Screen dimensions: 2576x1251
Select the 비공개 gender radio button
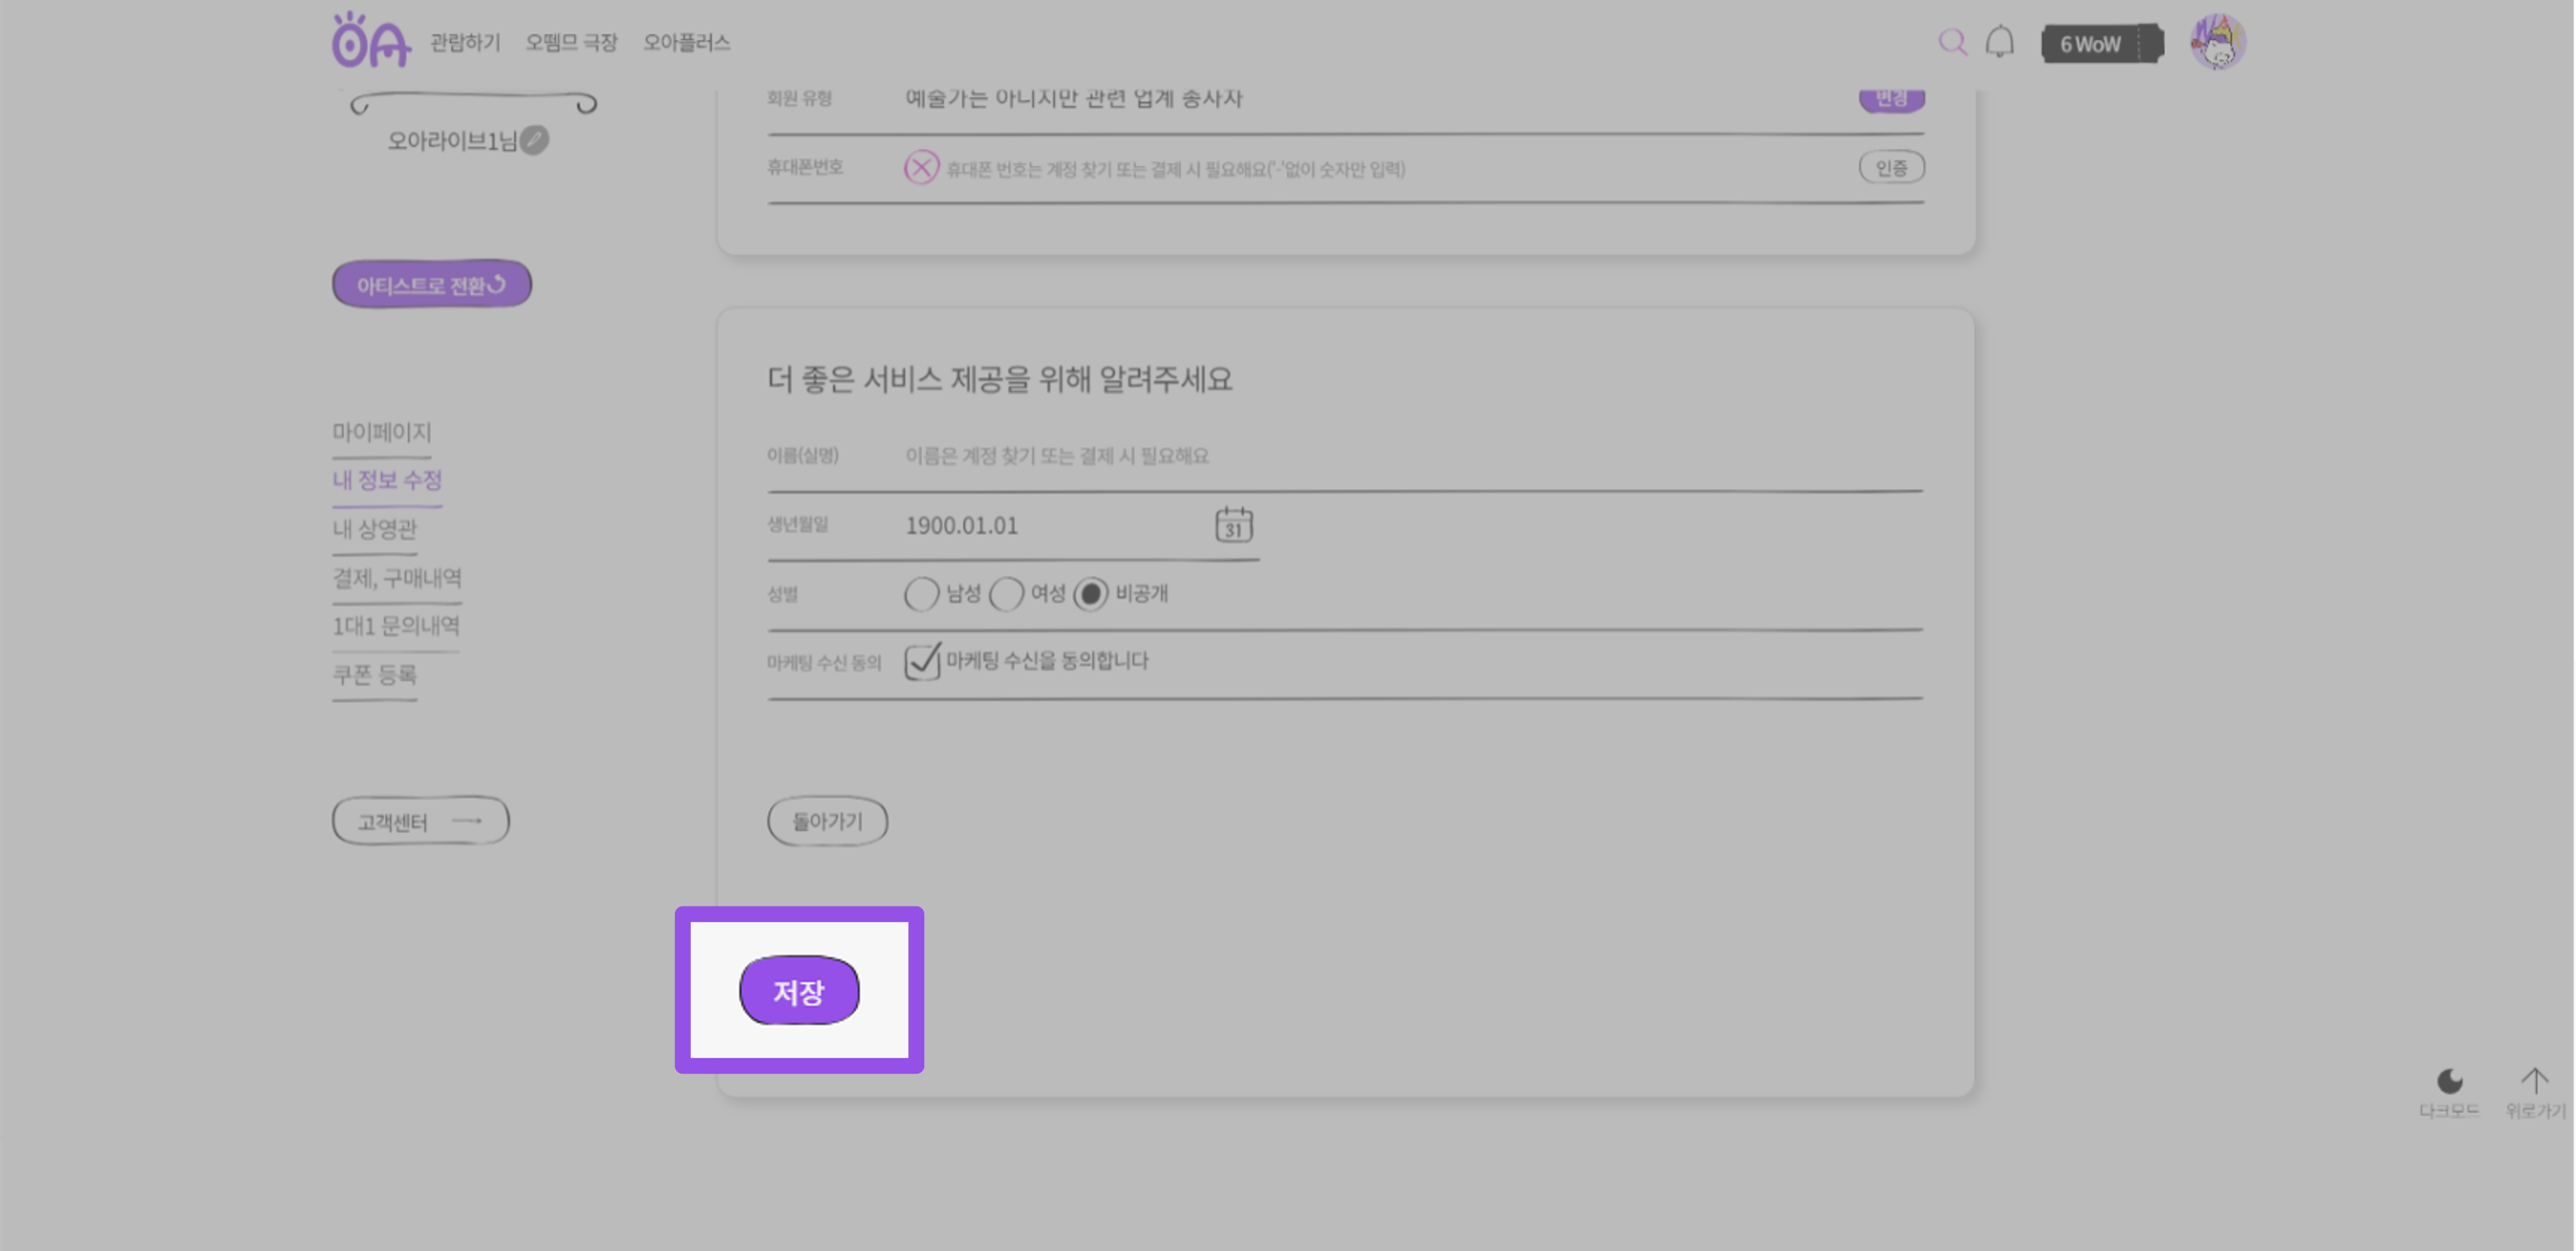pos(1091,594)
